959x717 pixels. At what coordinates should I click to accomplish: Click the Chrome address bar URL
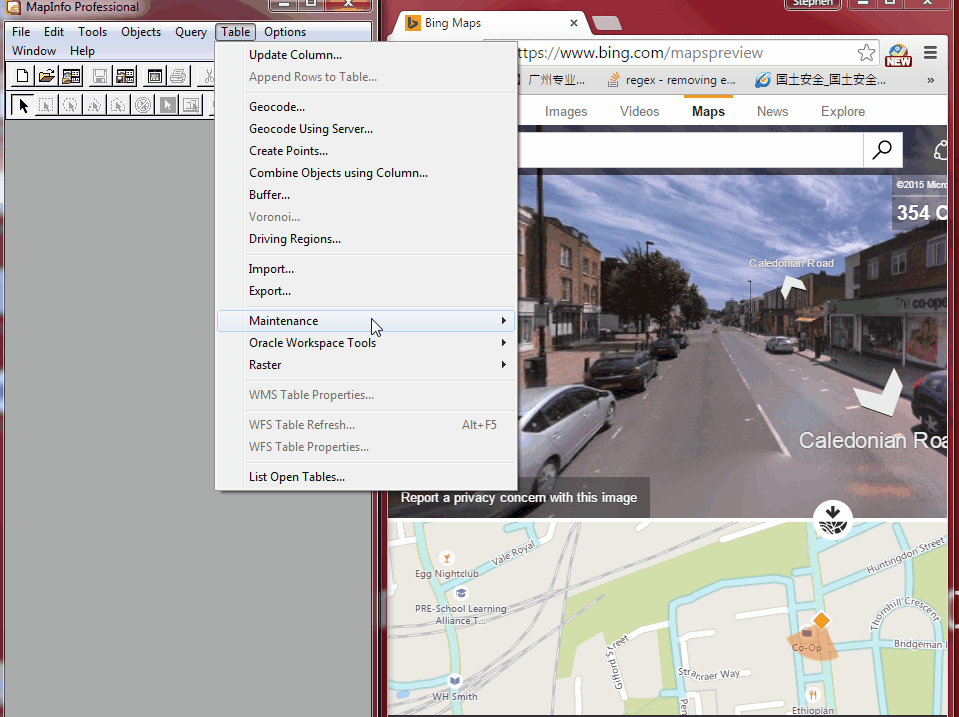pos(640,53)
